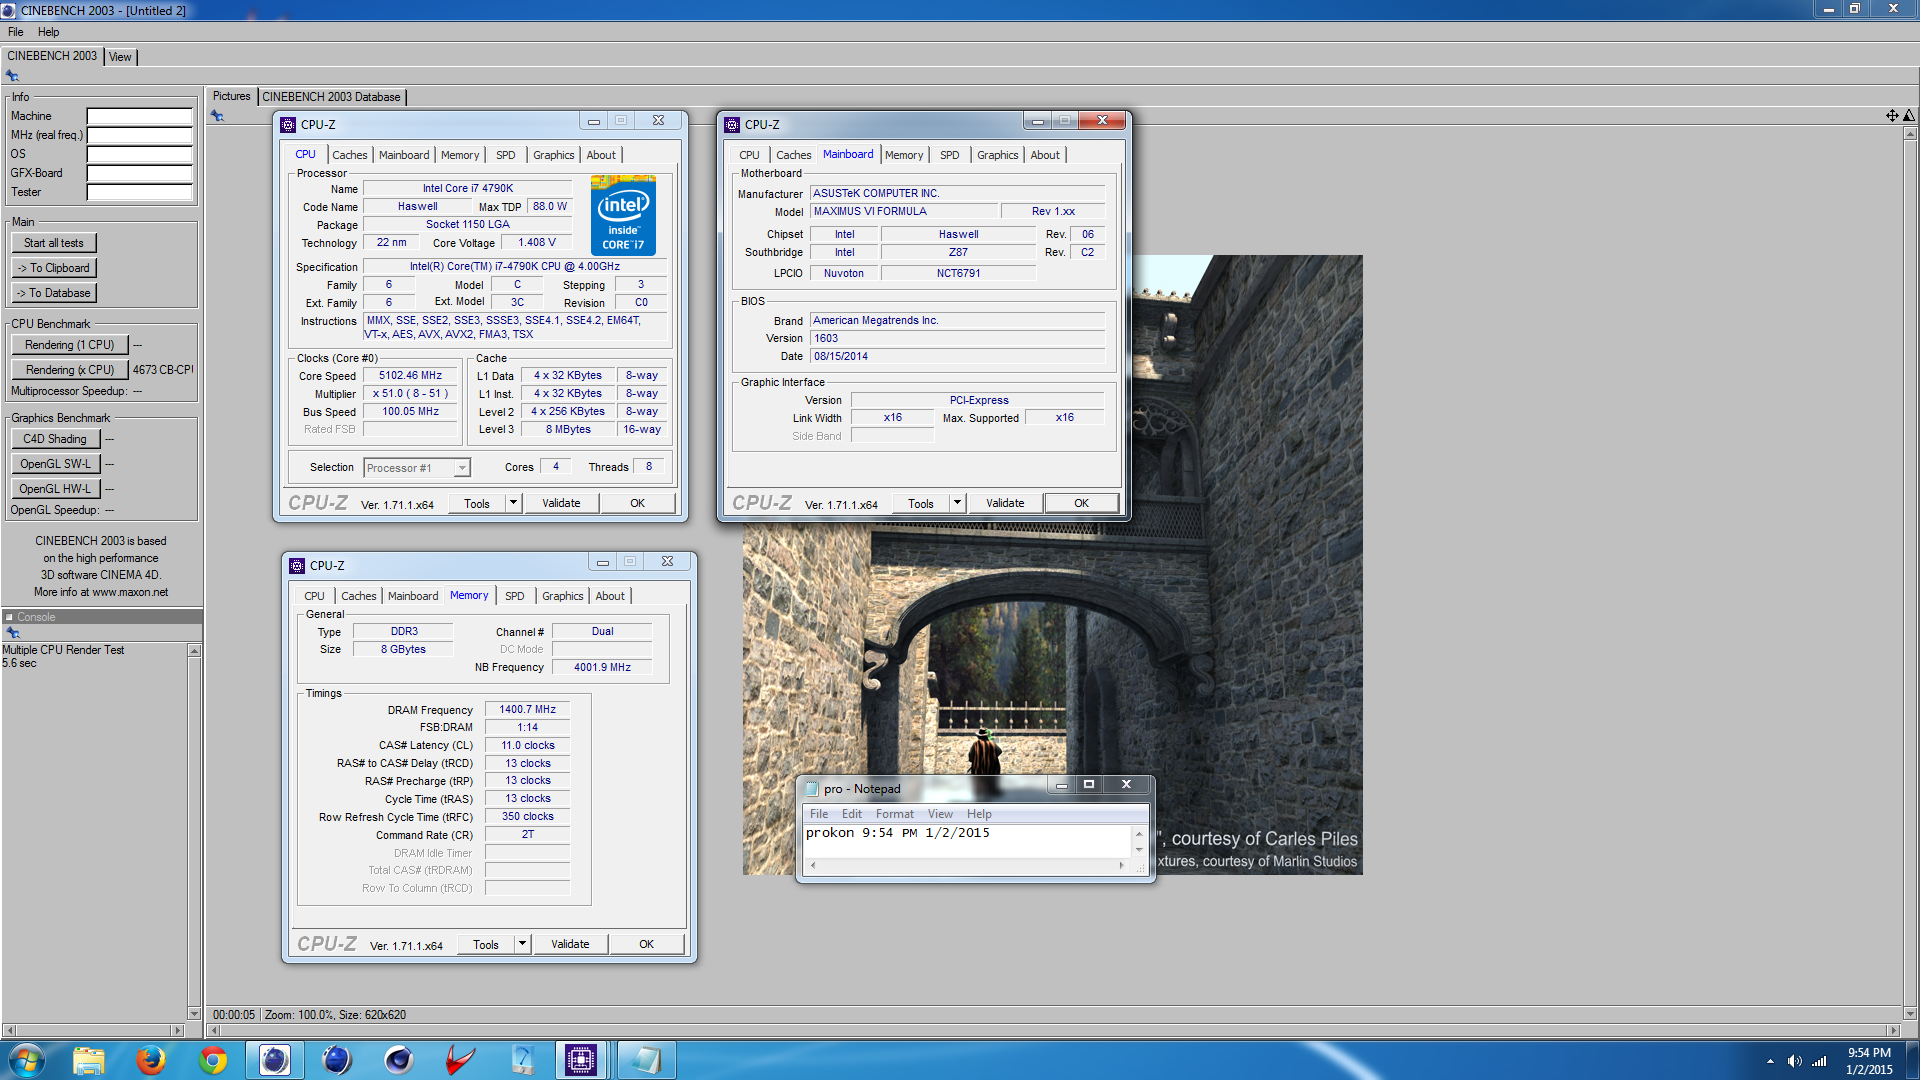The height and width of the screenshot is (1080, 1920).
Task: Click To Clipboard button
Action: (x=54, y=268)
